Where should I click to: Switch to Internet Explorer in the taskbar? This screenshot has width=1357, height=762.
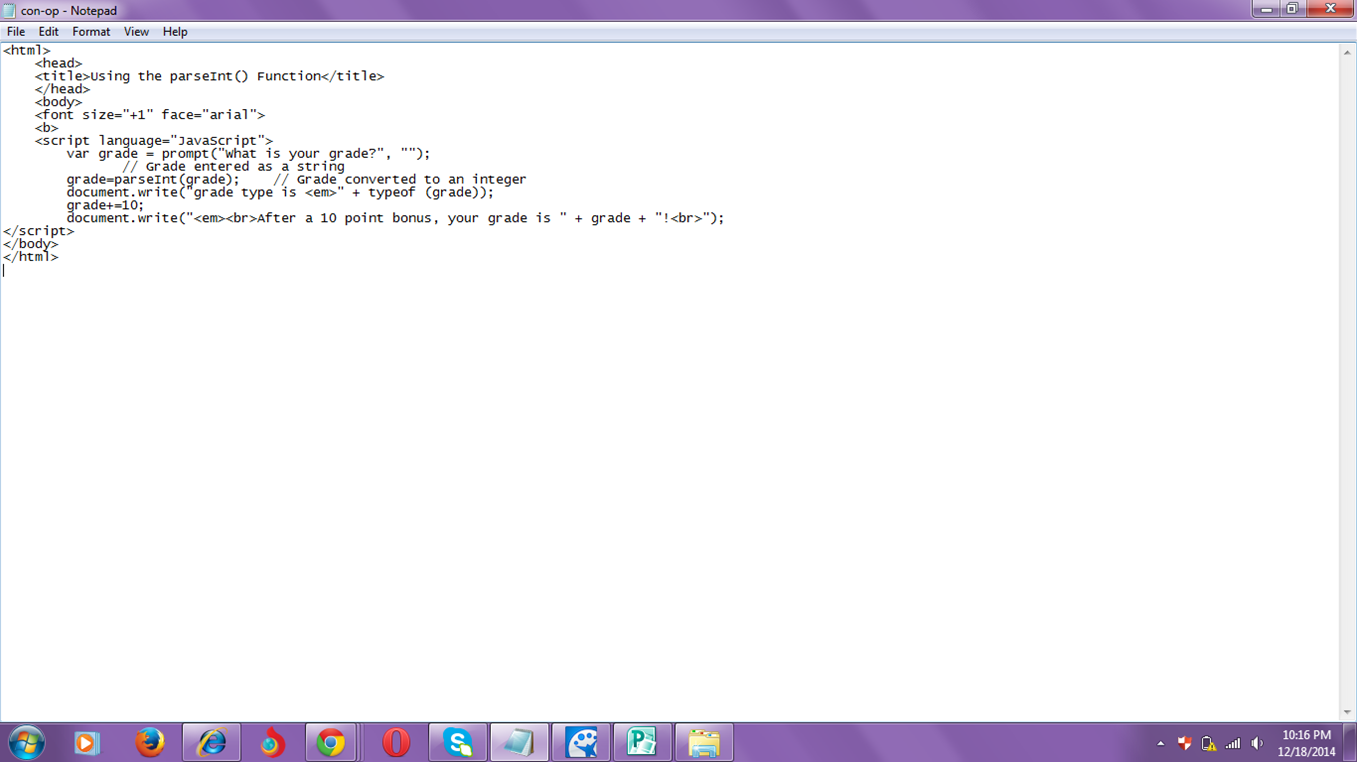click(x=211, y=743)
